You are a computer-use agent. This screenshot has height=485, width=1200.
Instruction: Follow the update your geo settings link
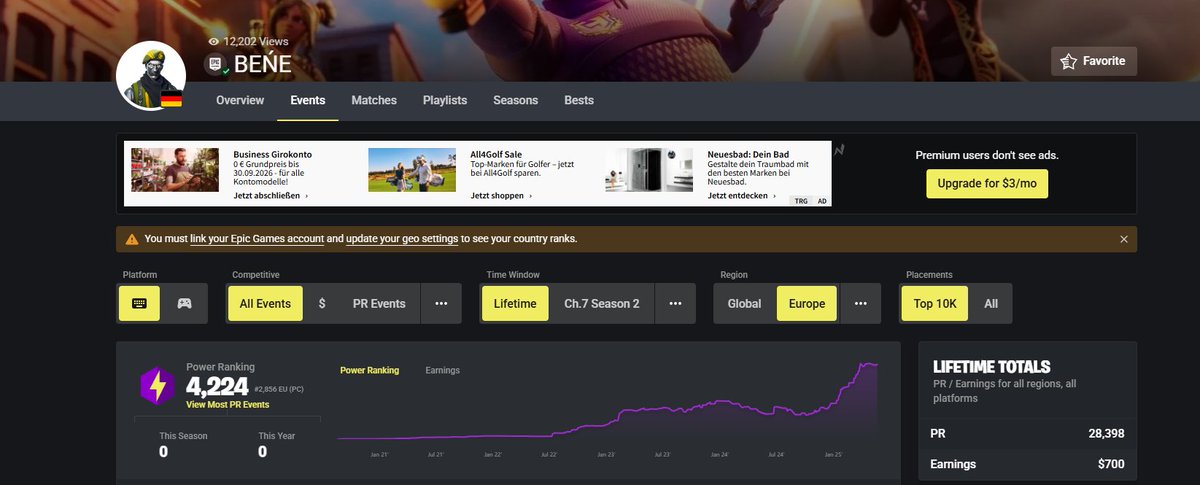pyautogui.click(x=402, y=239)
